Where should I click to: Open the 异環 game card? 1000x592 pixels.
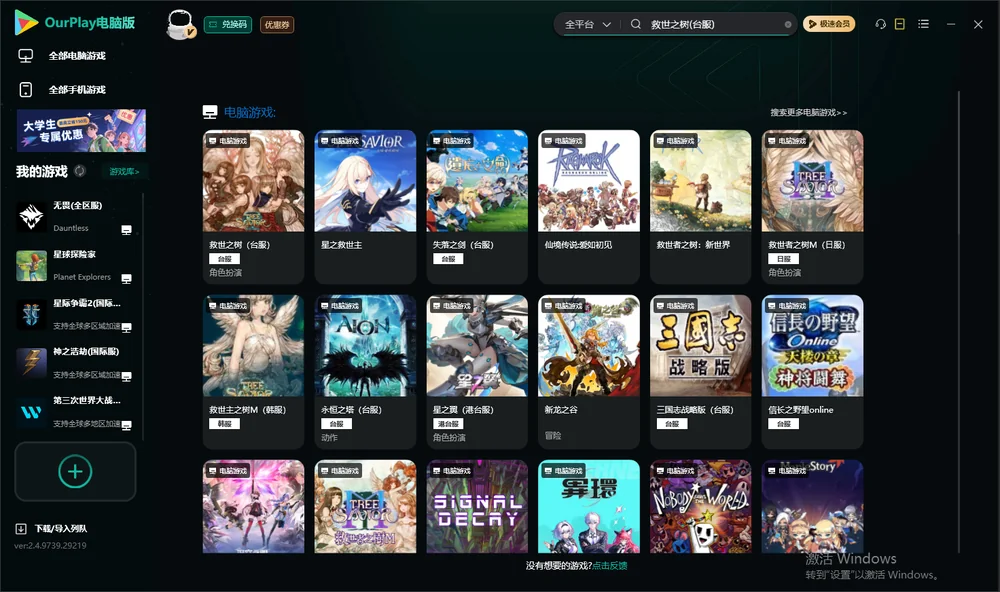tap(589, 507)
